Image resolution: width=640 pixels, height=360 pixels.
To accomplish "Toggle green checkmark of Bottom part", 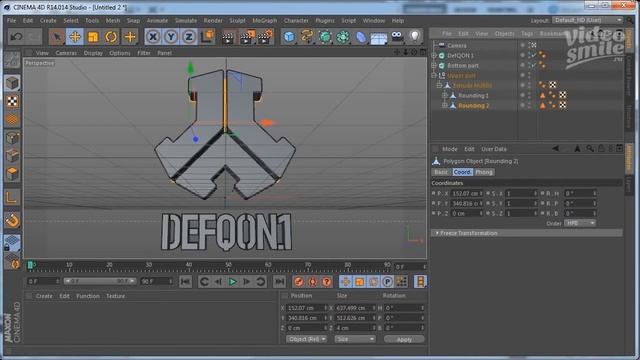I will click(x=533, y=65).
